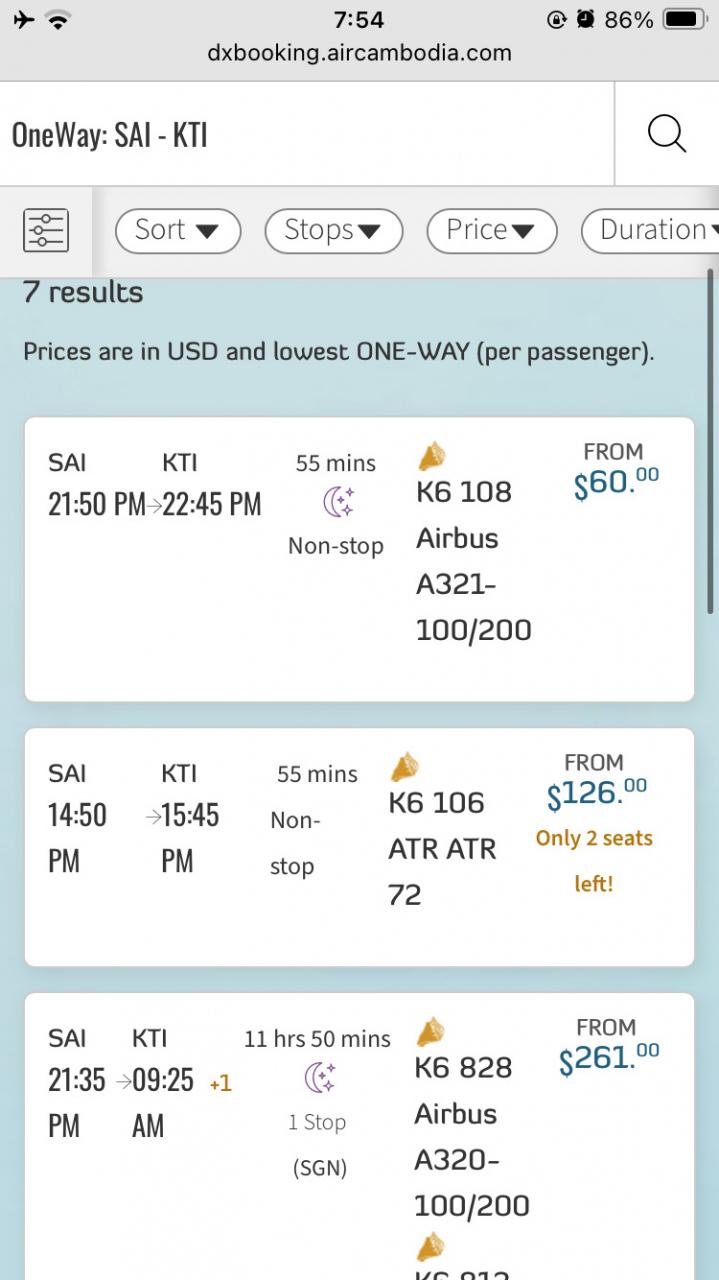Image resolution: width=719 pixels, height=1280 pixels.
Task: Tap the search magnifier icon
Action: point(667,134)
